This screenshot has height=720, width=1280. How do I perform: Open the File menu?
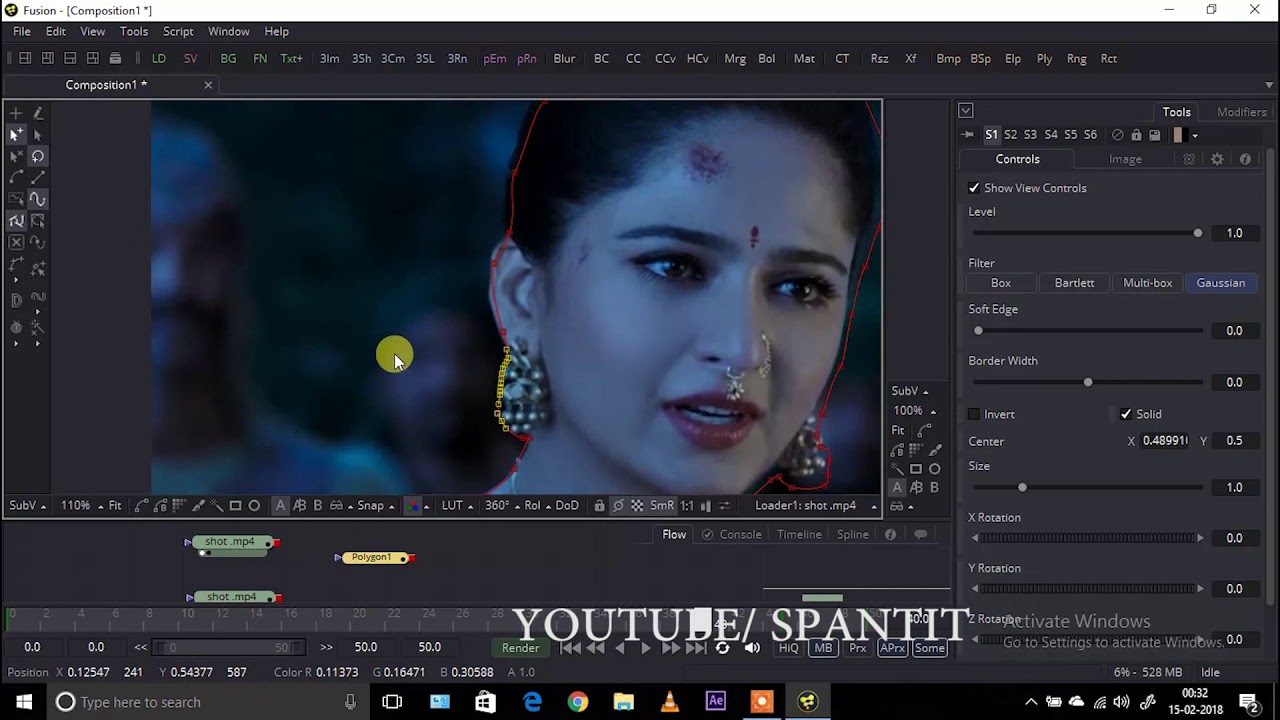[x=22, y=32]
